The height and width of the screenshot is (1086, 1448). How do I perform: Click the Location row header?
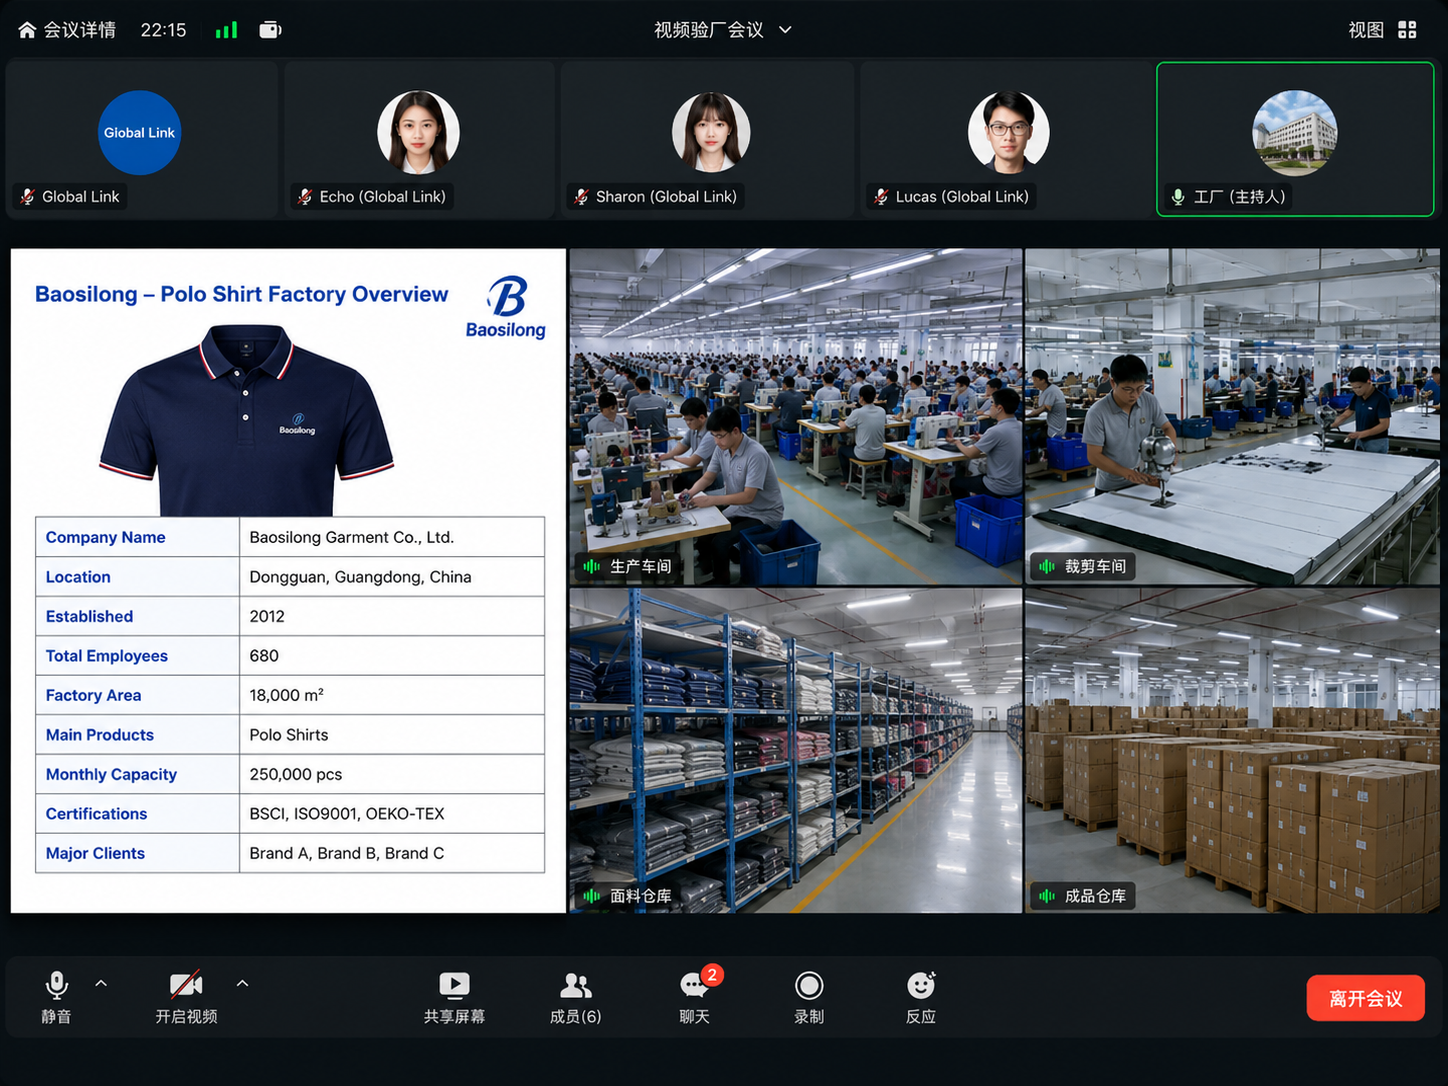(138, 577)
